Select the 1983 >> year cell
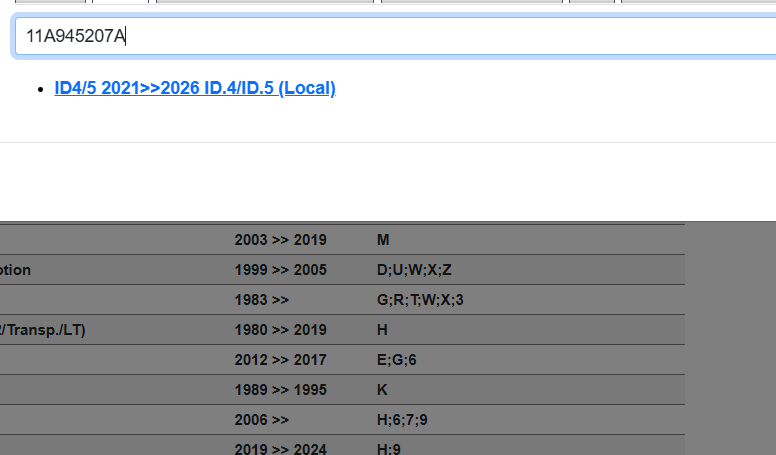 coord(261,300)
